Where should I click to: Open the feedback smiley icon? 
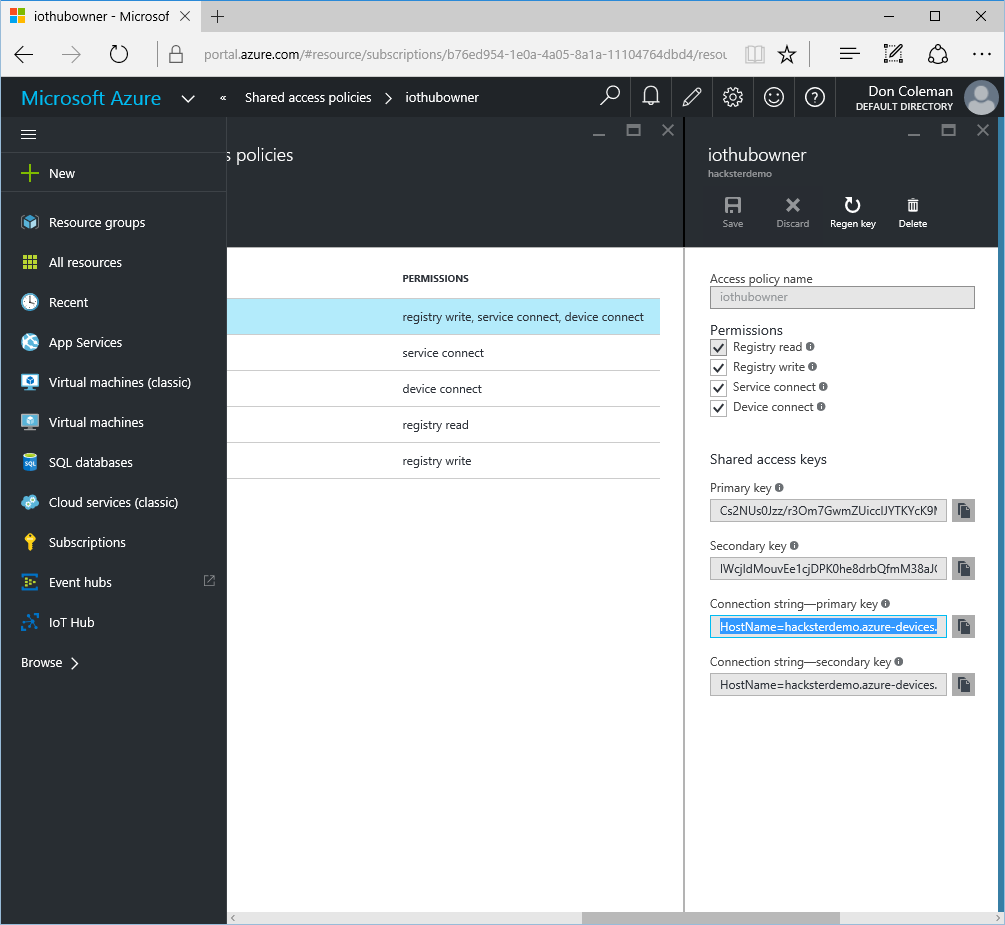pyautogui.click(x=773, y=96)
